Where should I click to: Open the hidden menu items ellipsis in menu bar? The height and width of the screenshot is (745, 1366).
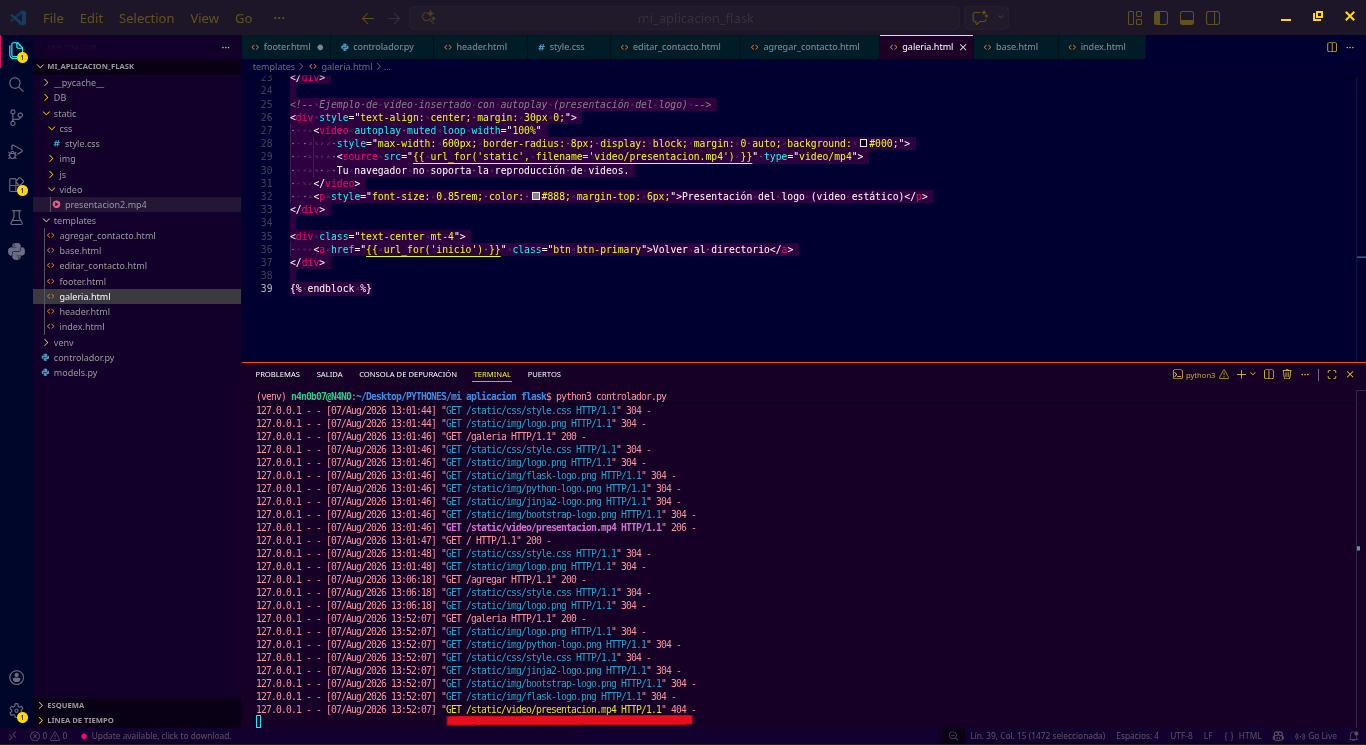(279, 18)
